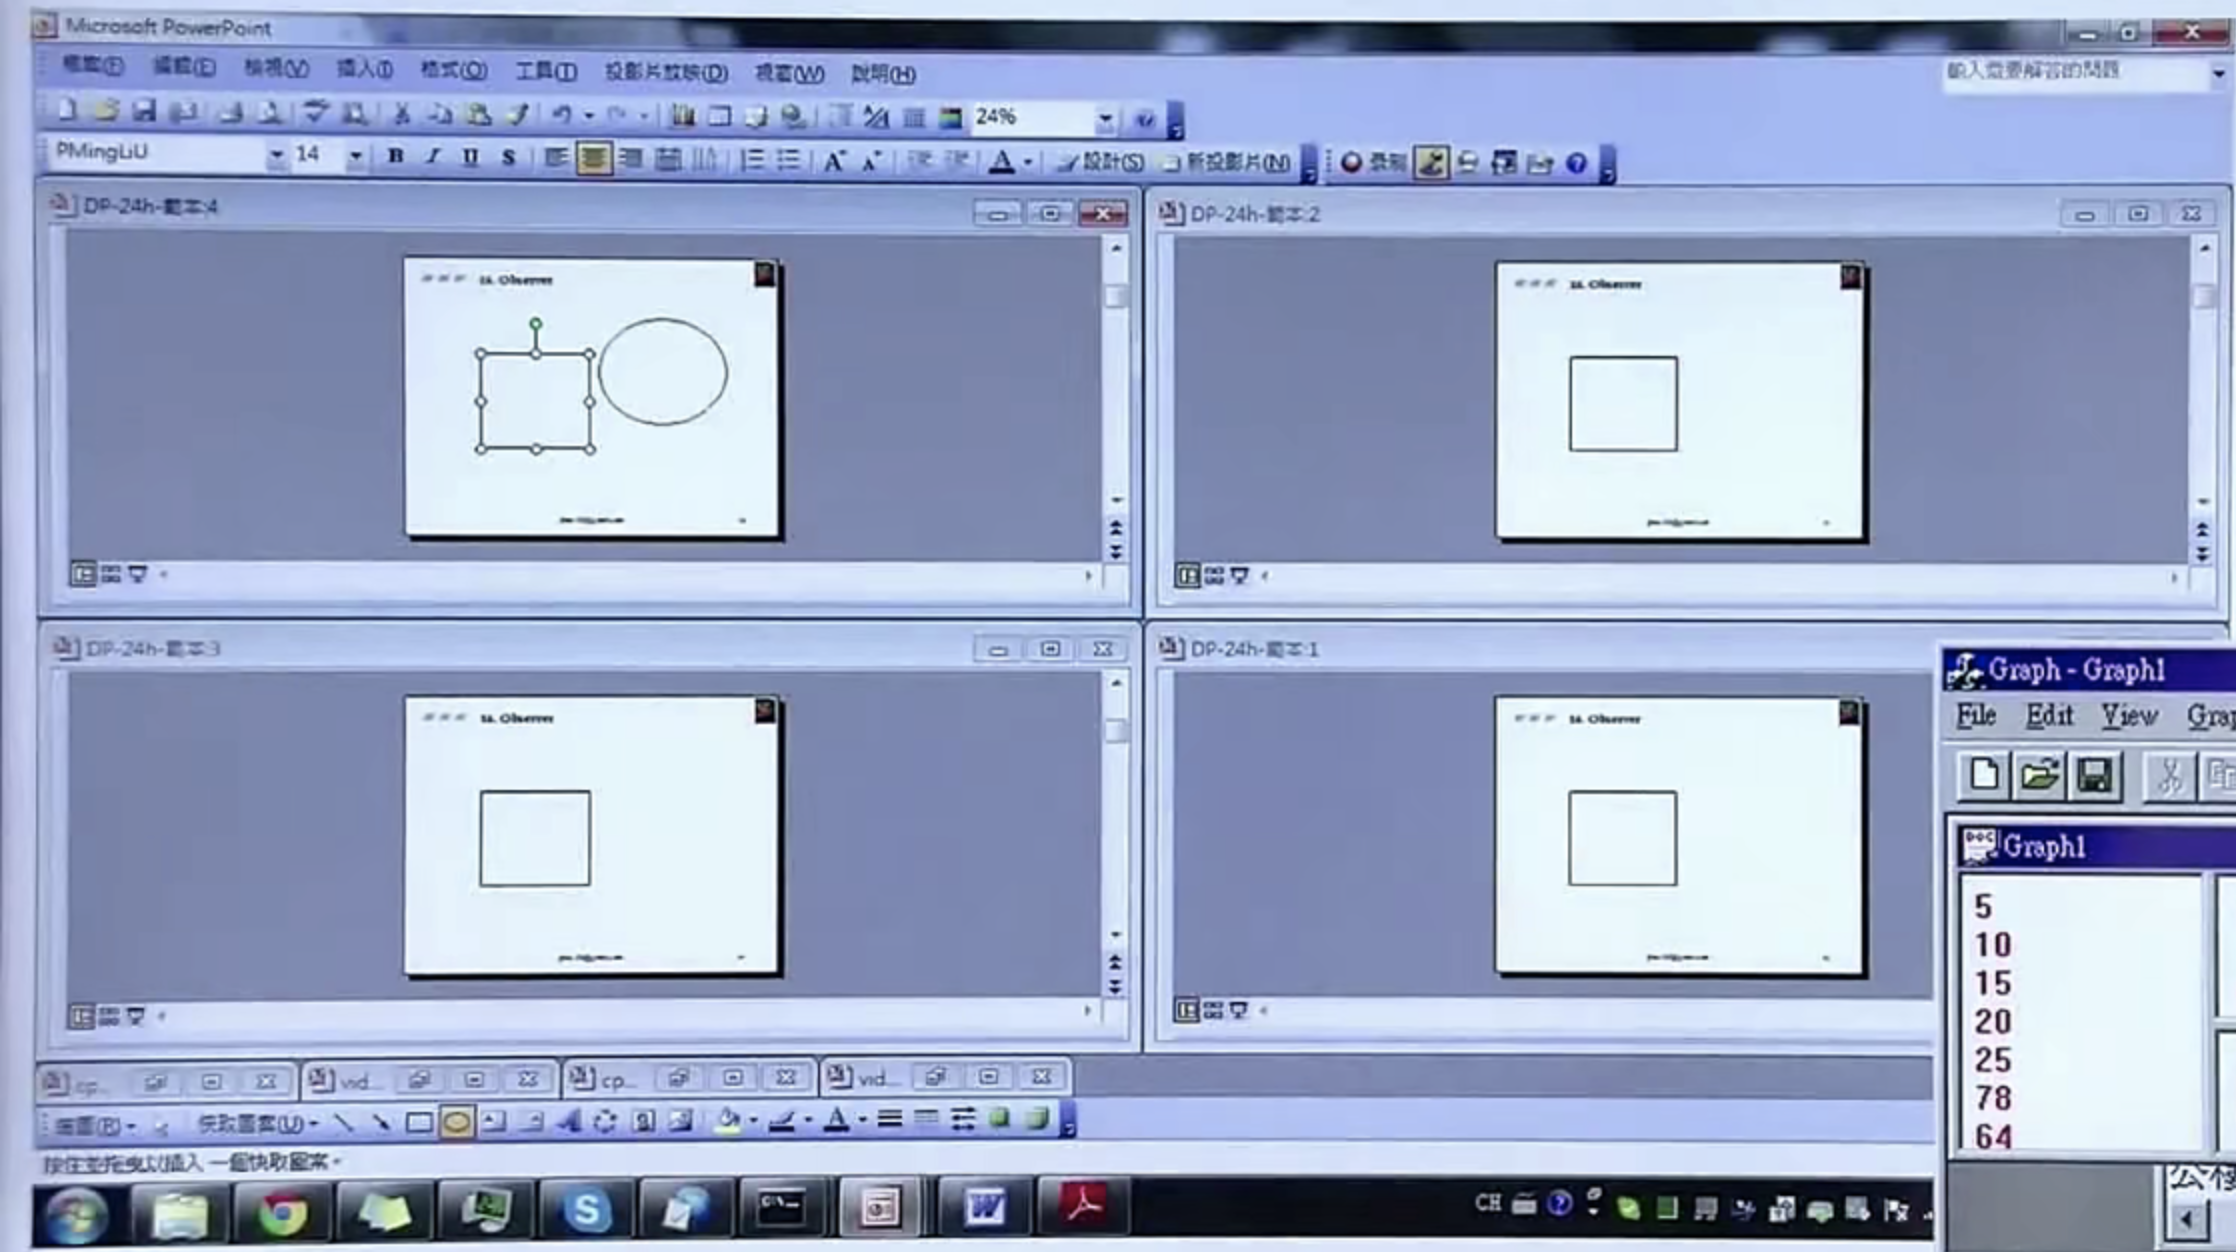Open the 編輯(E) Edit menu

pos(184,67)
